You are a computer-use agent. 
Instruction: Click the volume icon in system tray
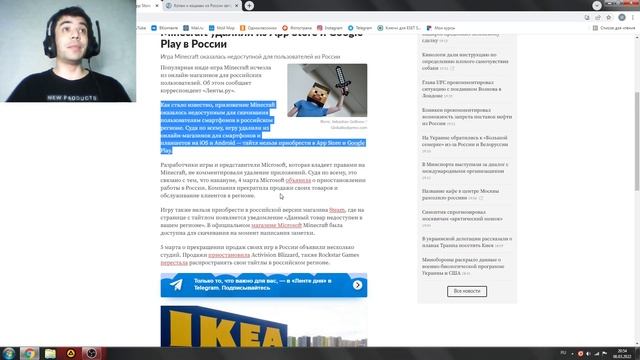pos(588,353)
